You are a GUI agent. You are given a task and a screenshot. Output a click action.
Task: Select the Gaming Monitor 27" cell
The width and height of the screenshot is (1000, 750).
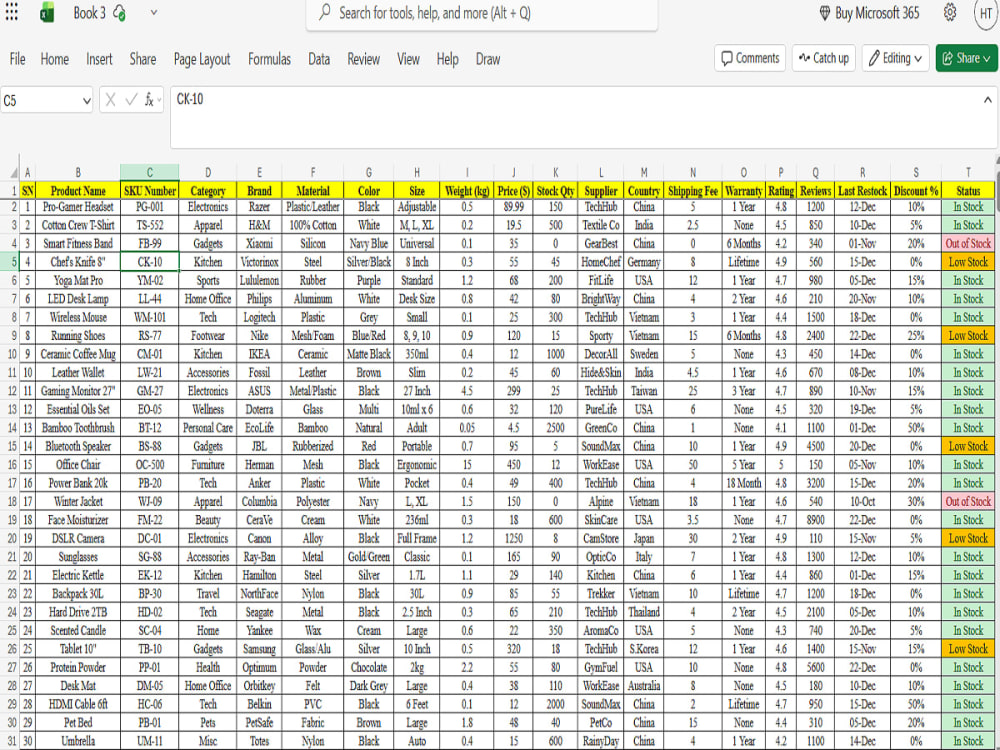coord(78,391)
